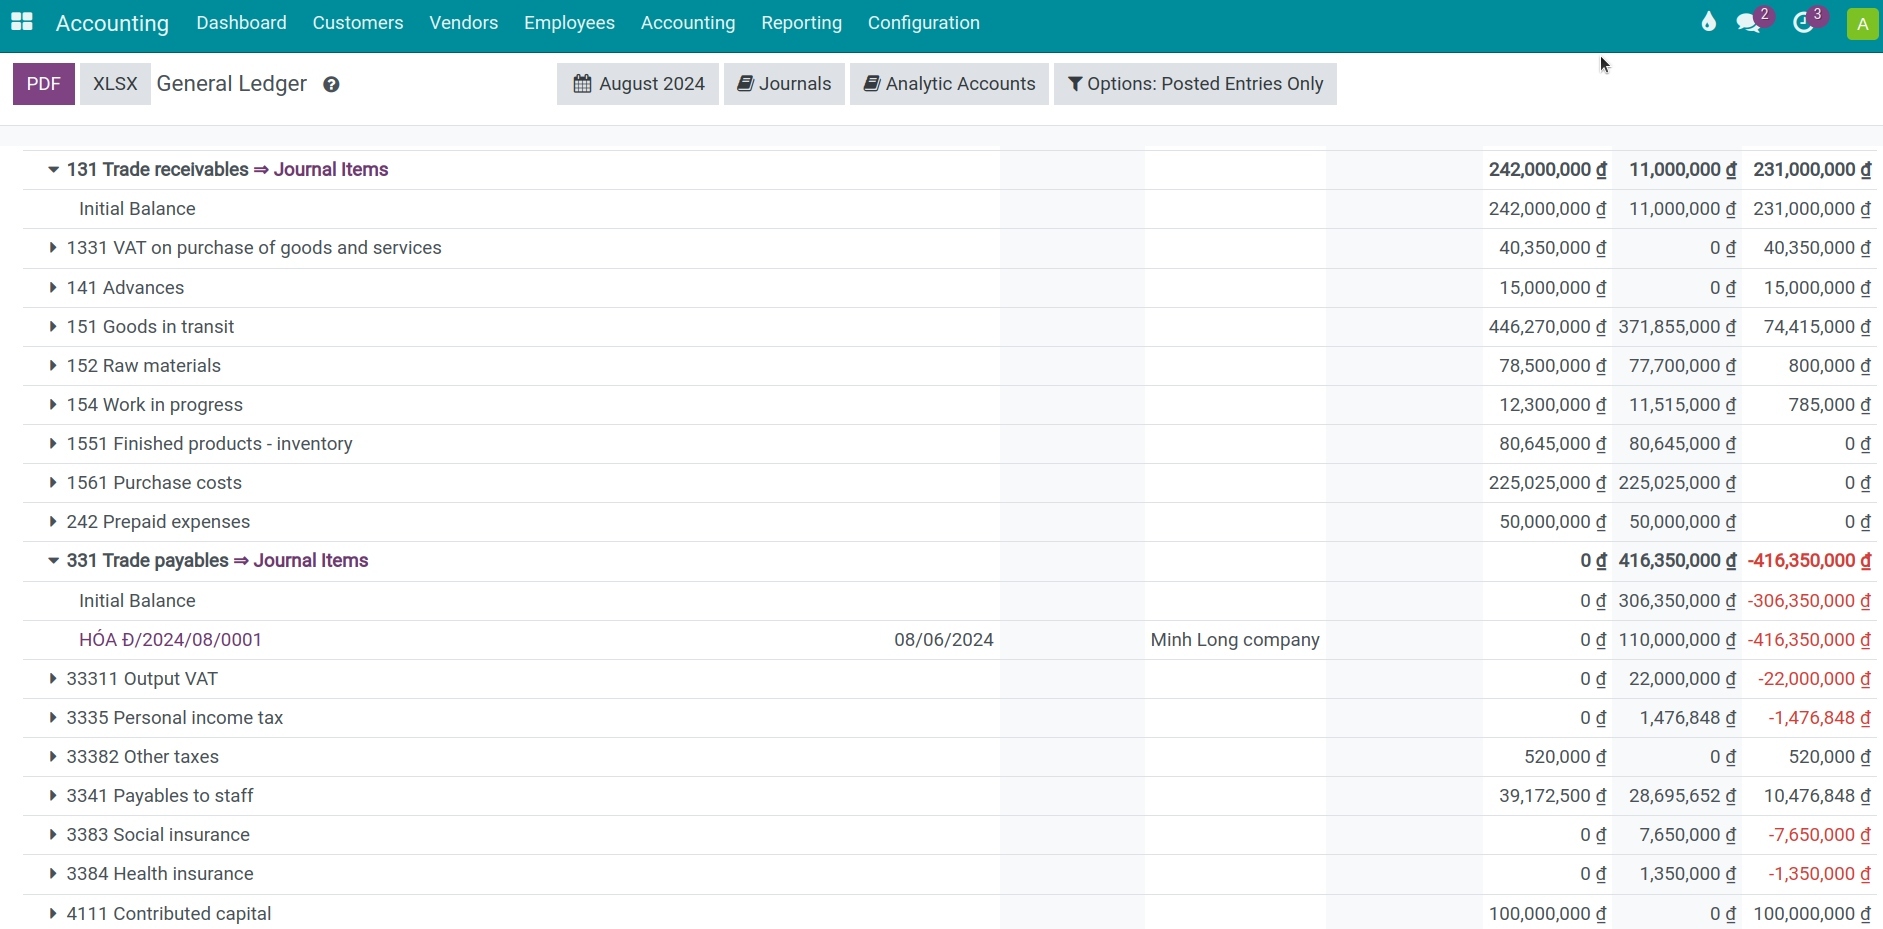This screenshot has height=929, width=1883.
Task: Expand 154 Work in progress
Action: click(x=53, y=405)
